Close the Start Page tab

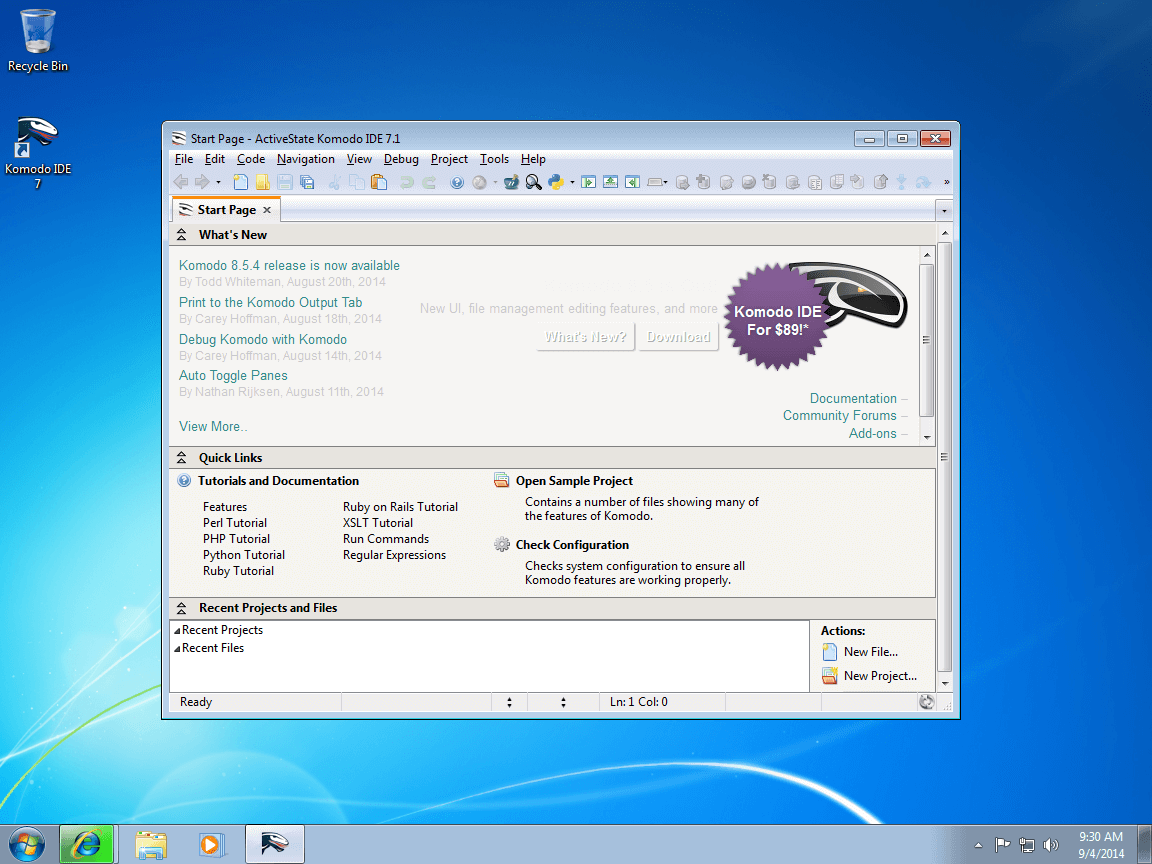267,210
